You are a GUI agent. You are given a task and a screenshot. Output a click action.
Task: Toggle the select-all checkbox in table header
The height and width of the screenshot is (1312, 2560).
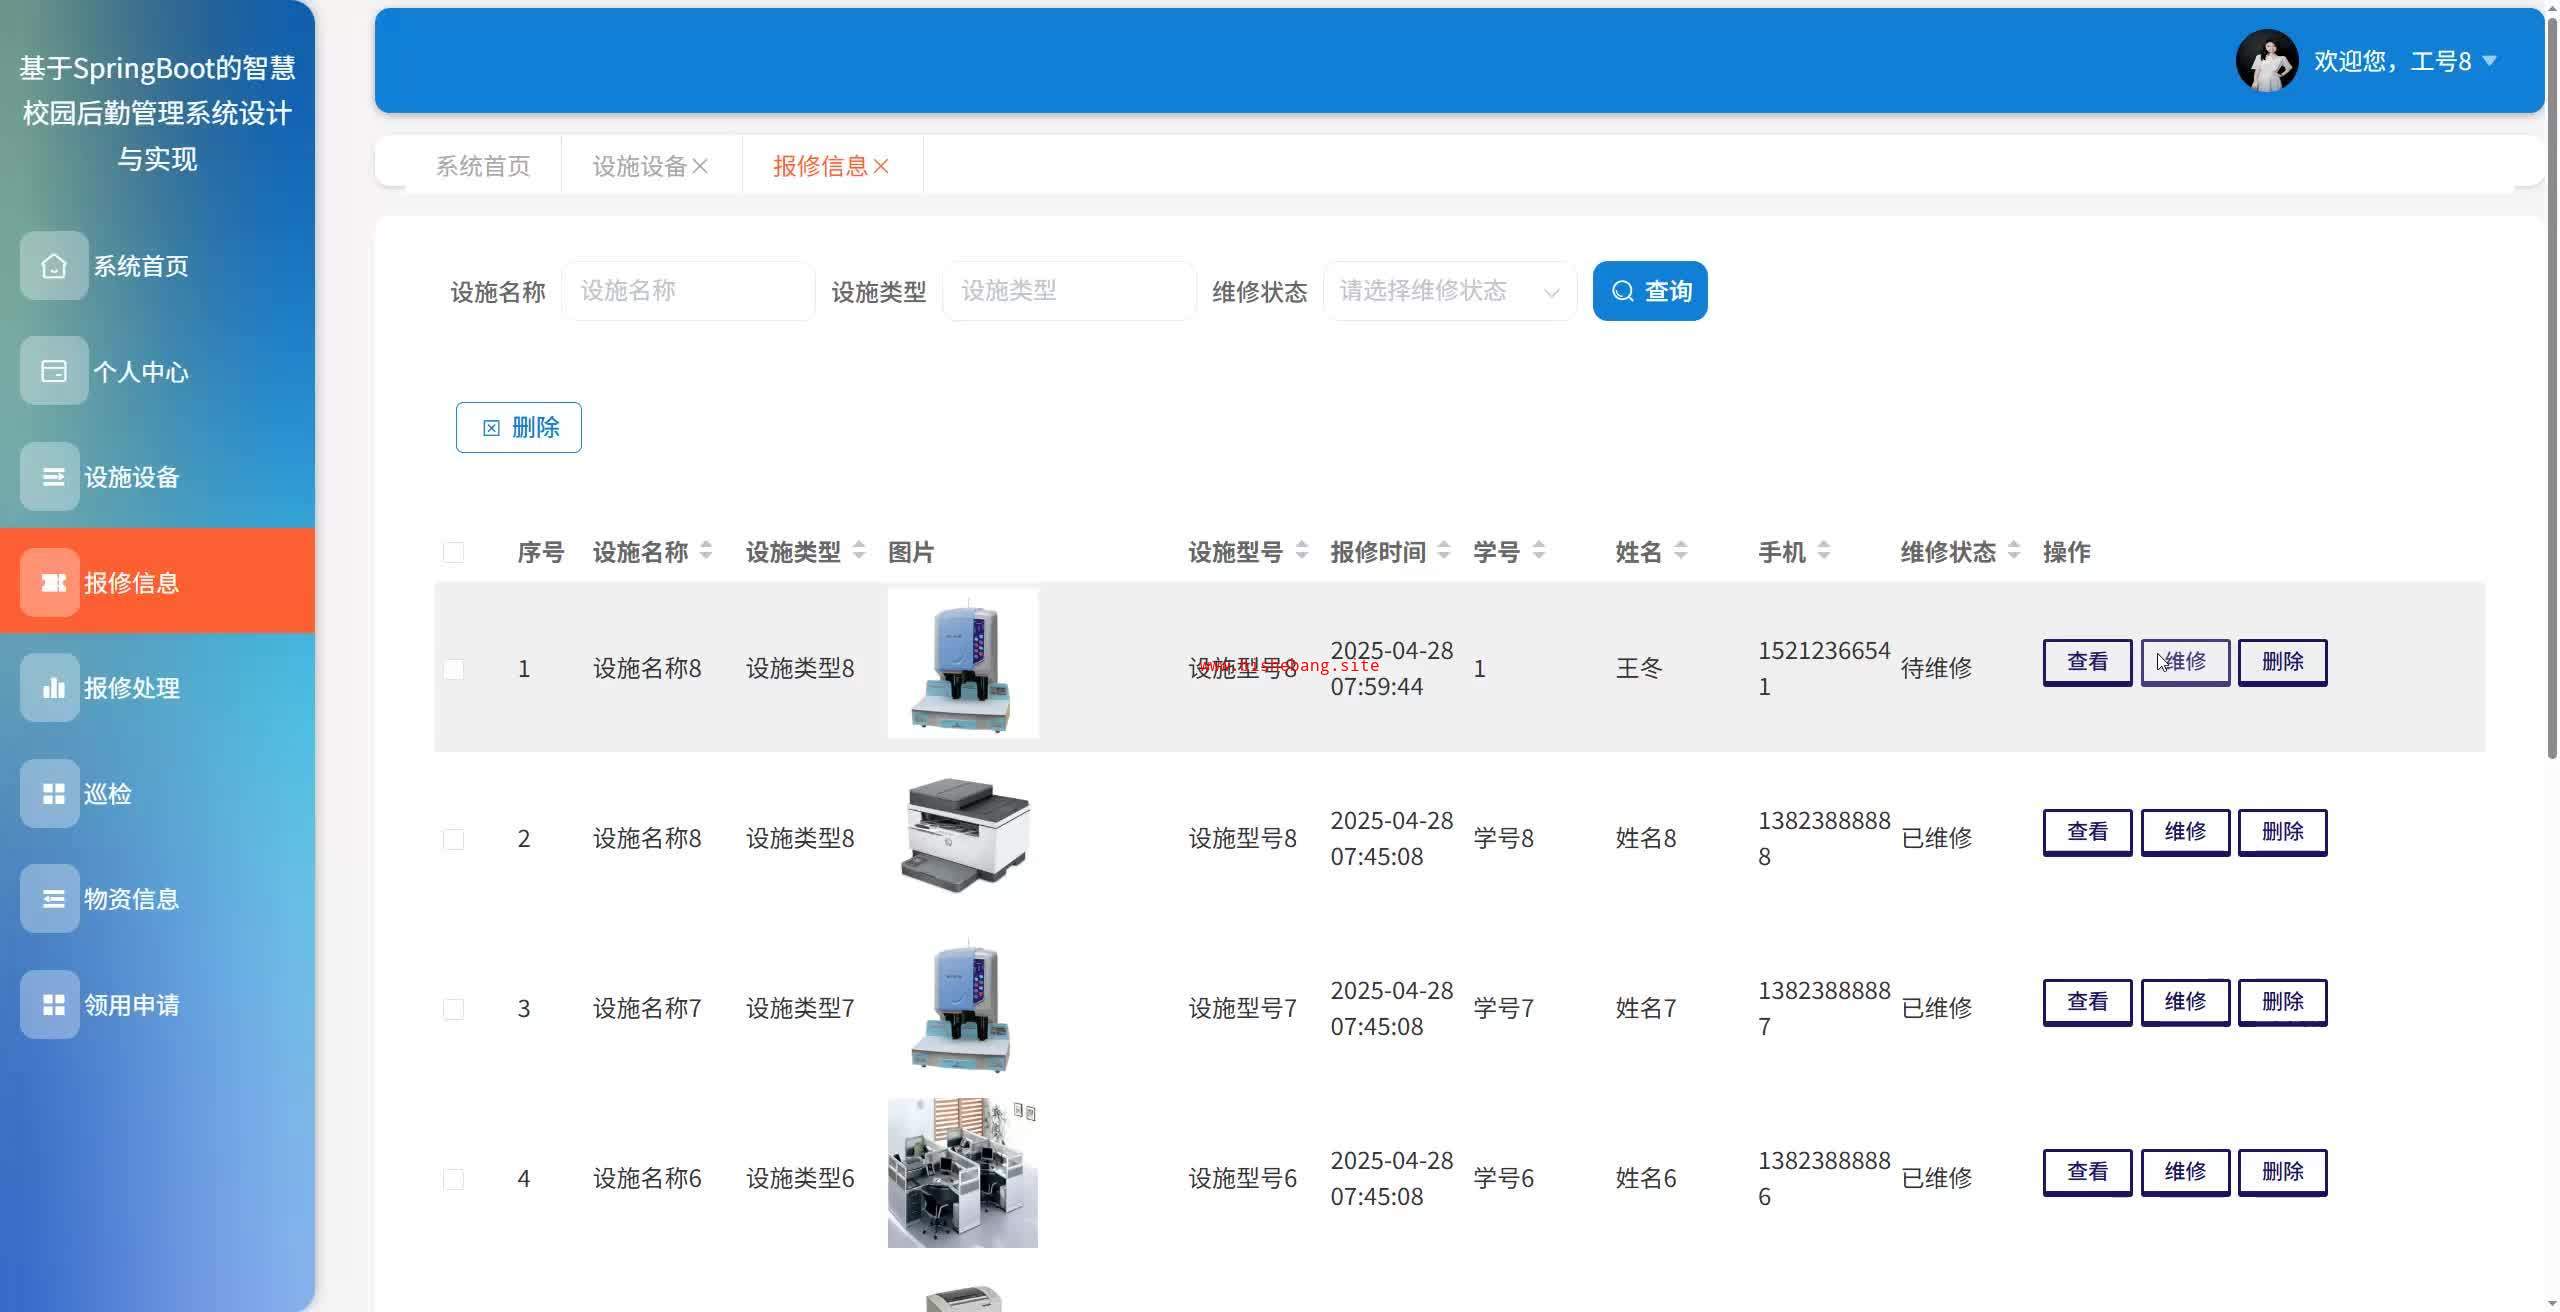pos(453,552)
